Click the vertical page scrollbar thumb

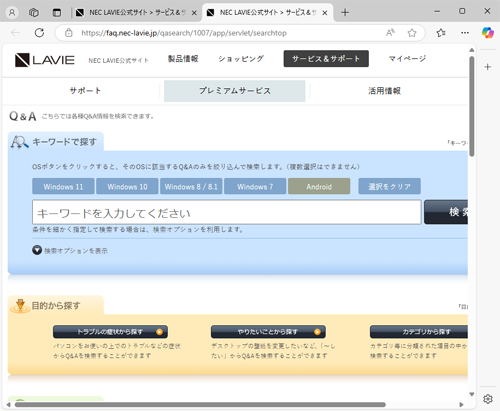pyautogui.click(x=472, y=106)
